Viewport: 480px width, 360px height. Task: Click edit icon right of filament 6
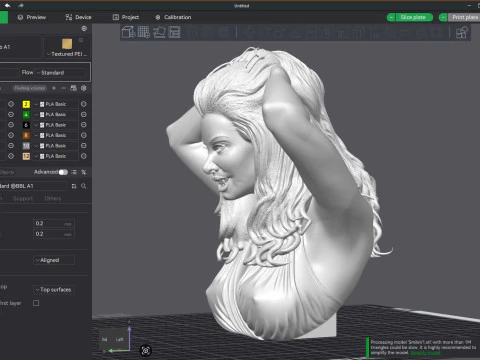84,125
